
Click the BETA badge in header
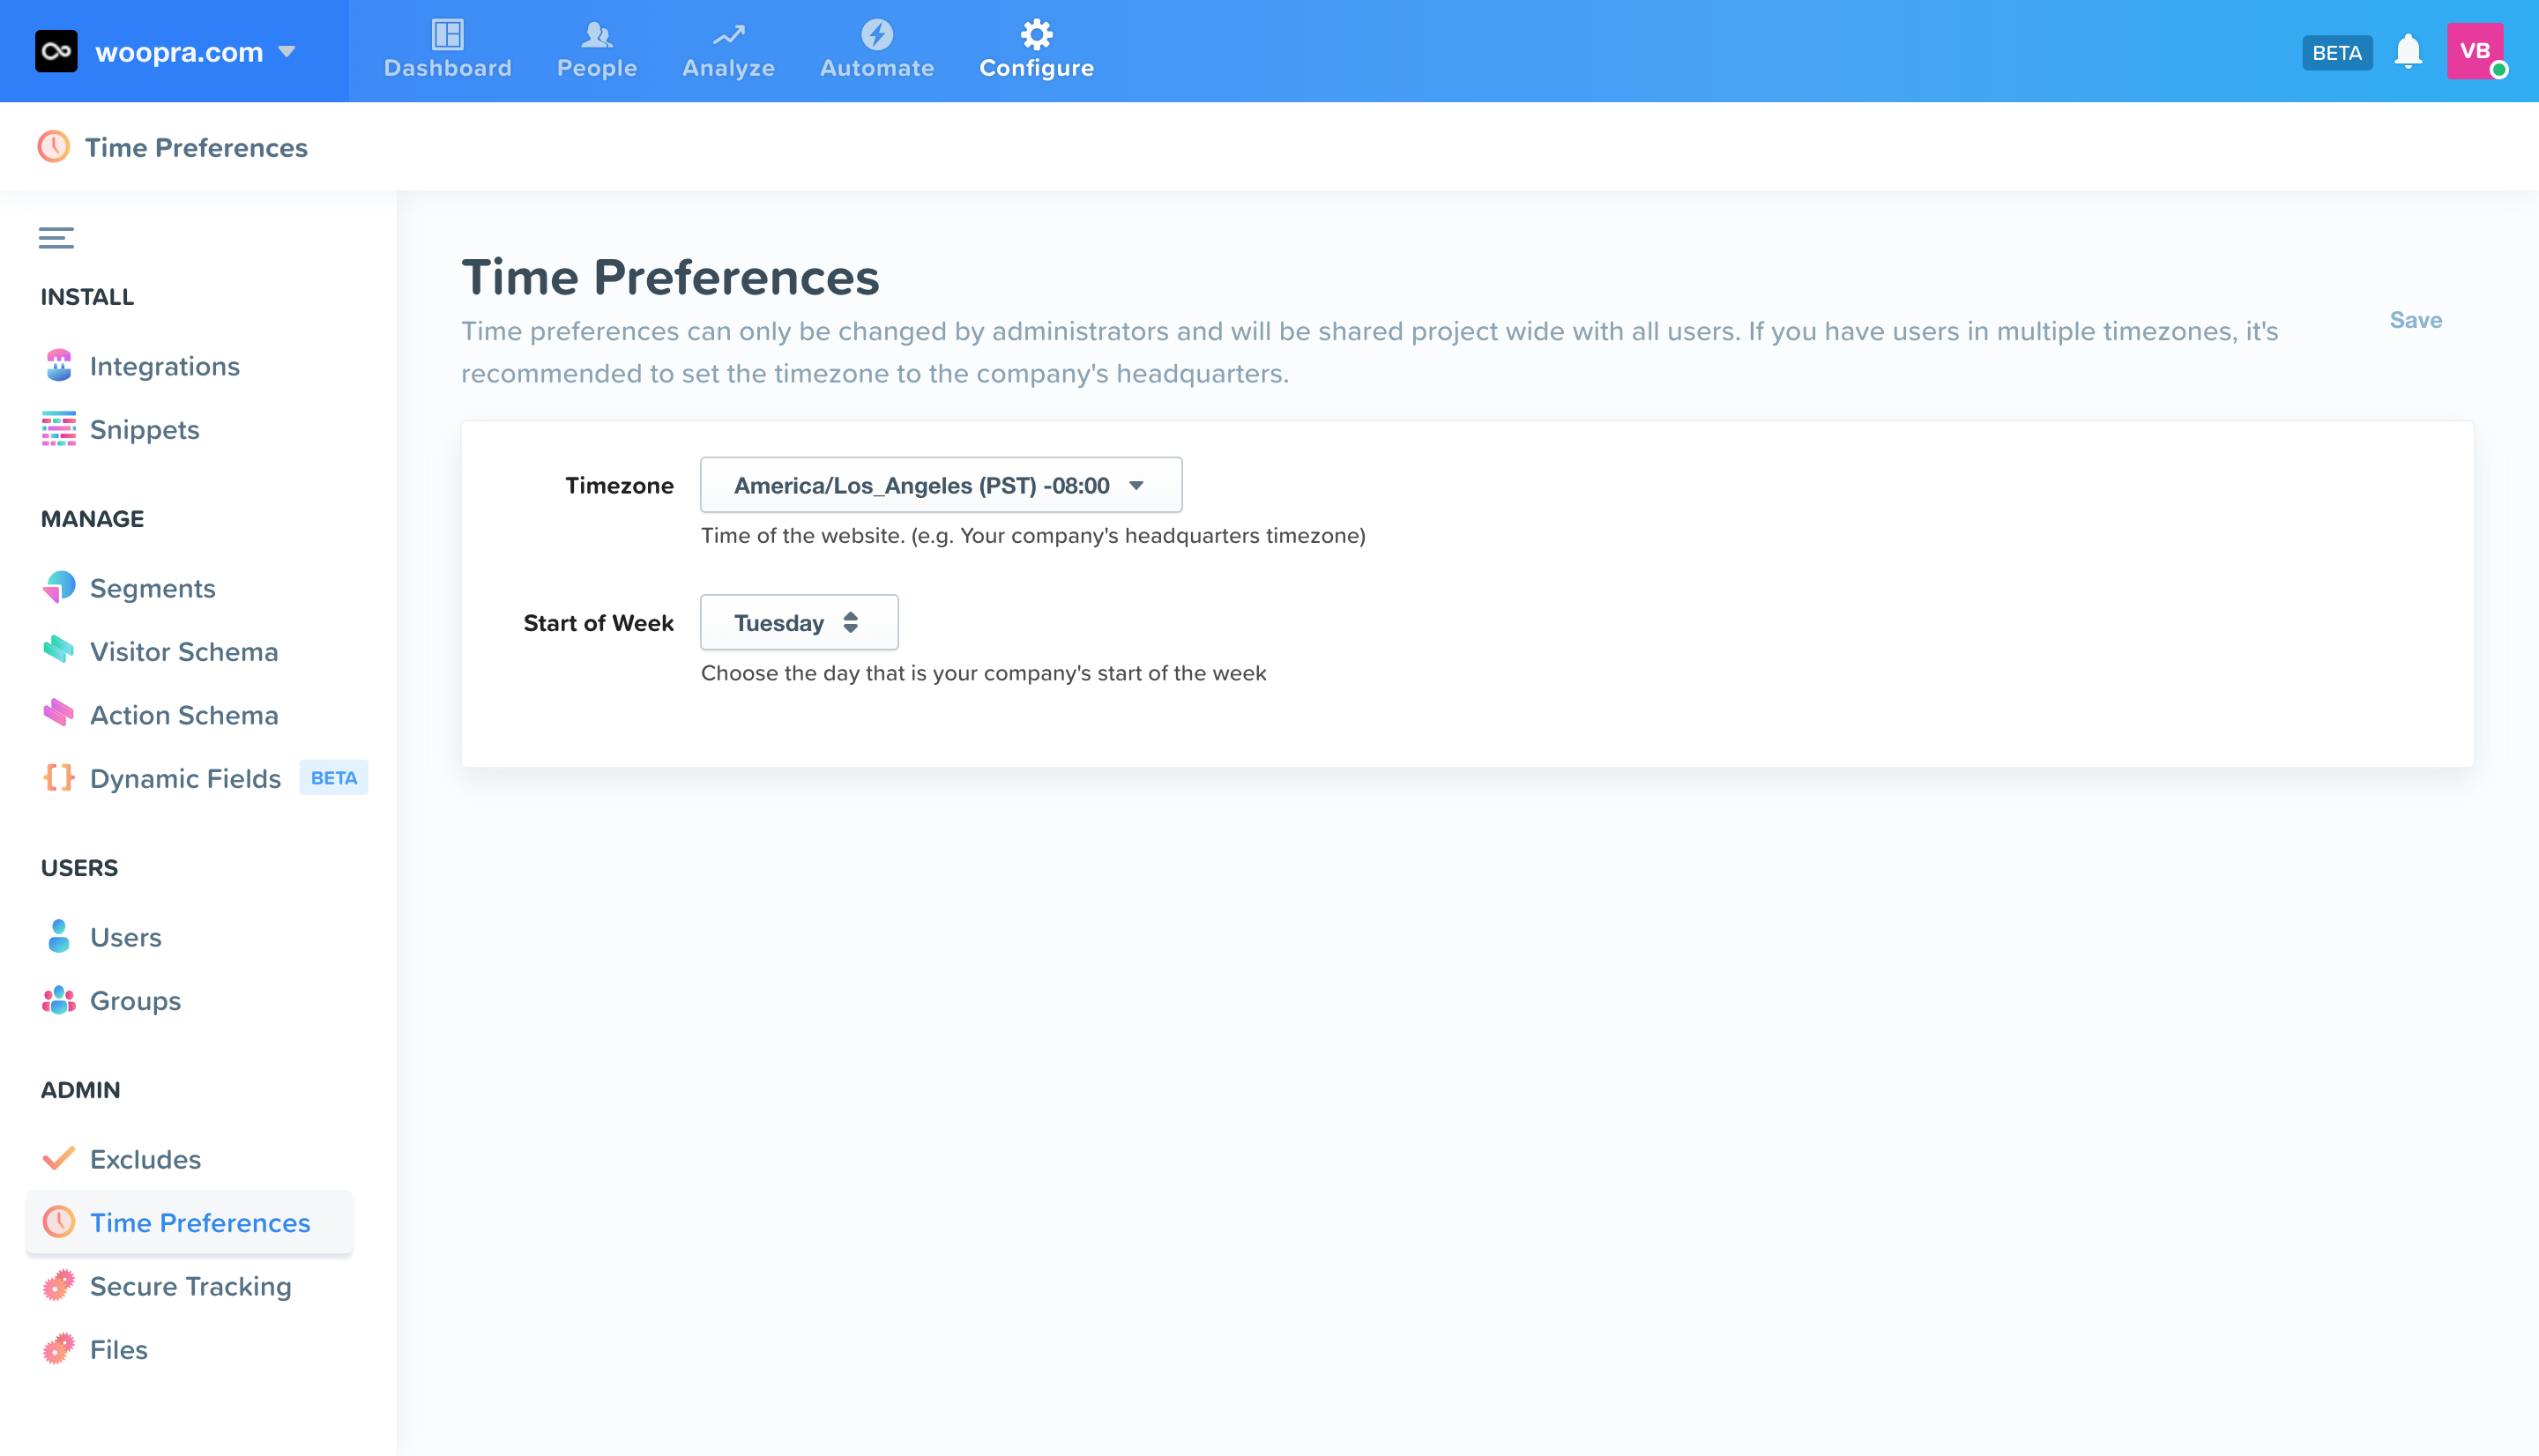(x=2336, y=52)
